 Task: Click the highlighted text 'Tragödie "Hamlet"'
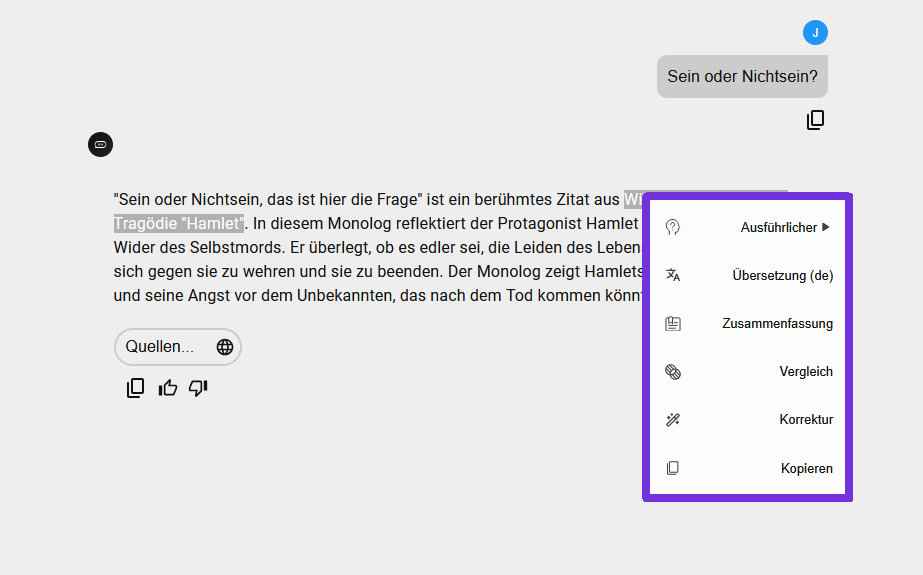tap(178, 222)
